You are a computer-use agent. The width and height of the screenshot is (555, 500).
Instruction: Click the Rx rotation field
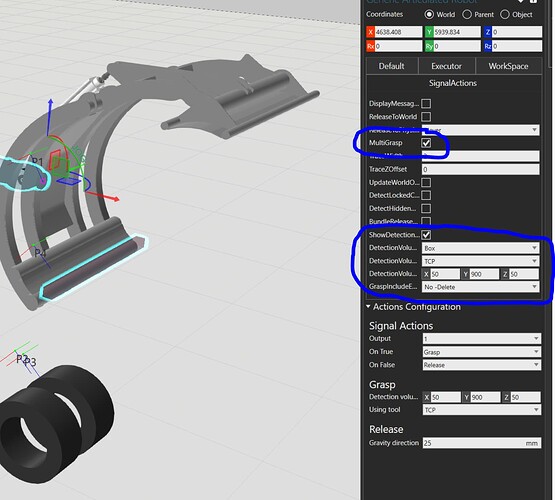(398, 46)
